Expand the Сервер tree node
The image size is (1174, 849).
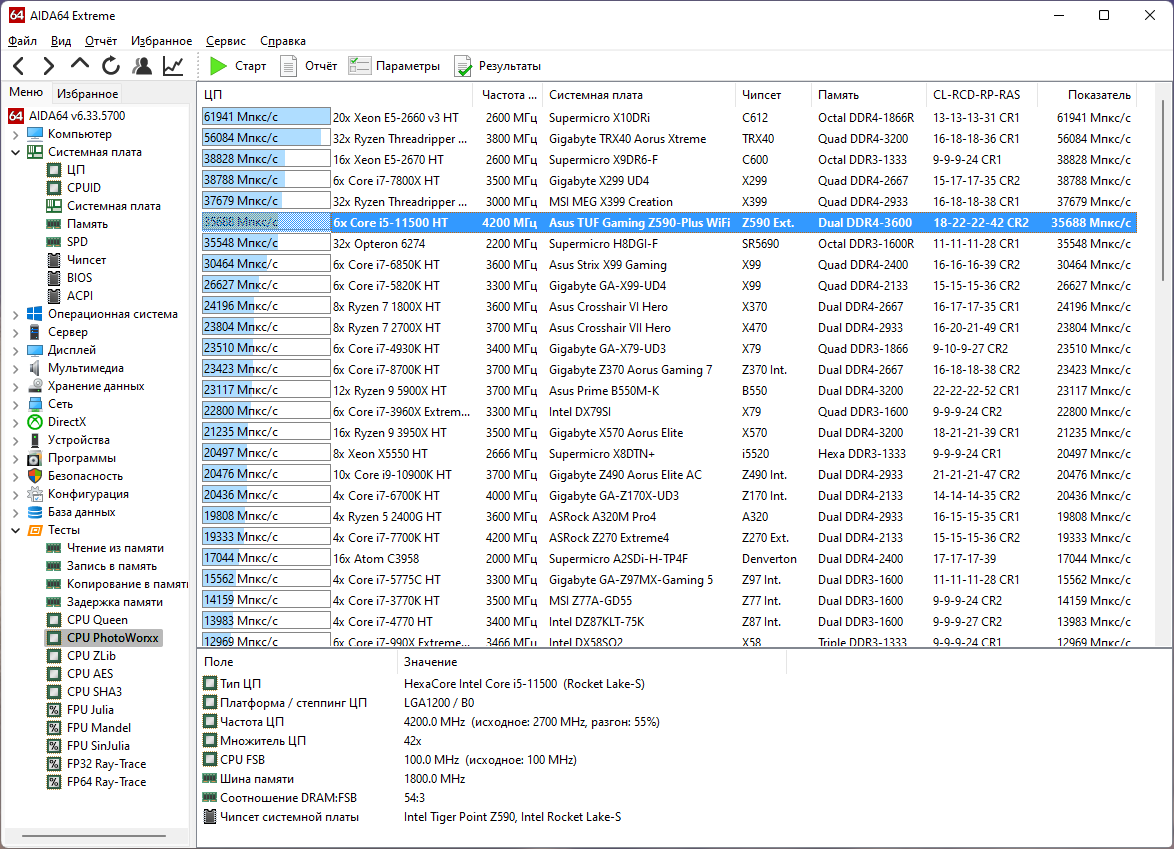click(16, 332)
